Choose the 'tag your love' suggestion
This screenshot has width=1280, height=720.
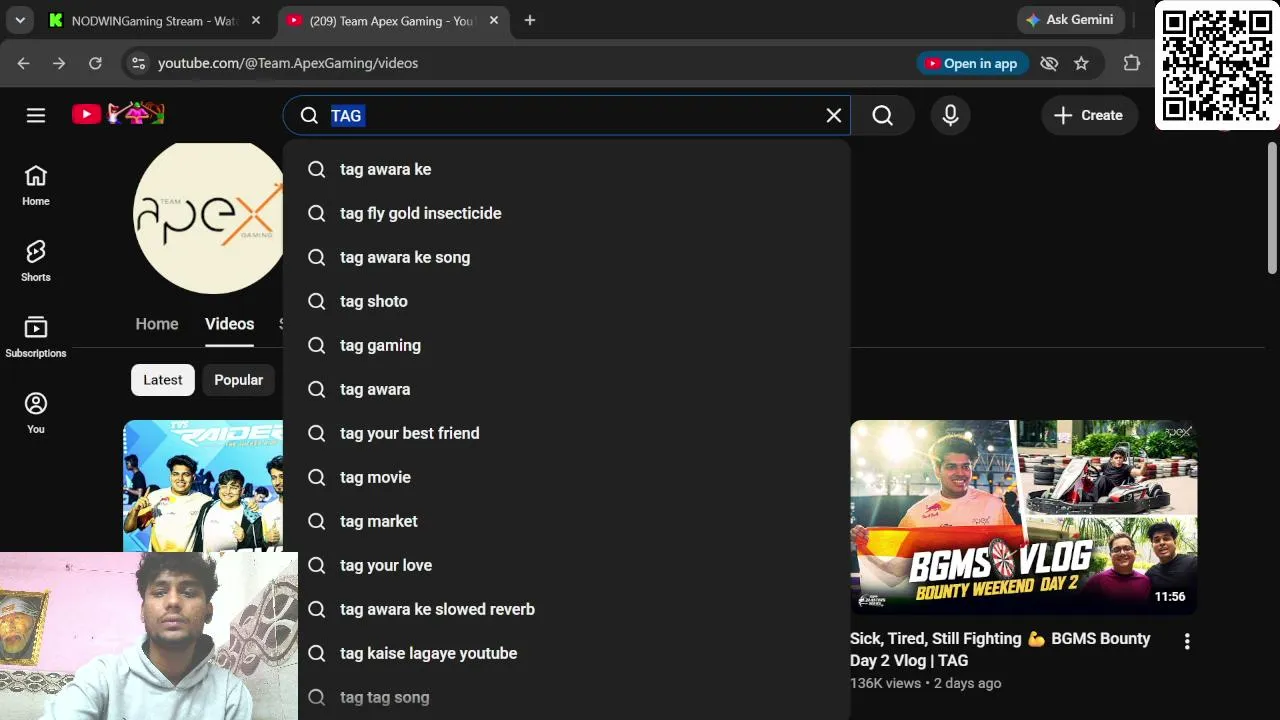pos(567,565)
